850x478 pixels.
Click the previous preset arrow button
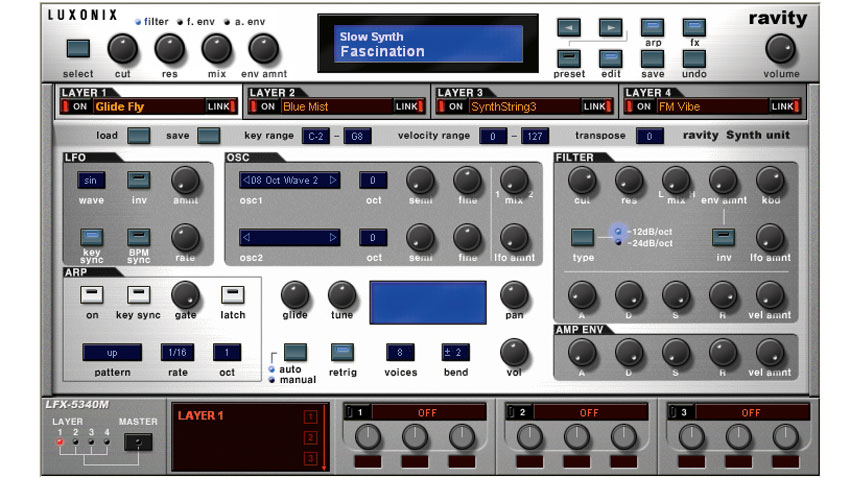(569, 27)
